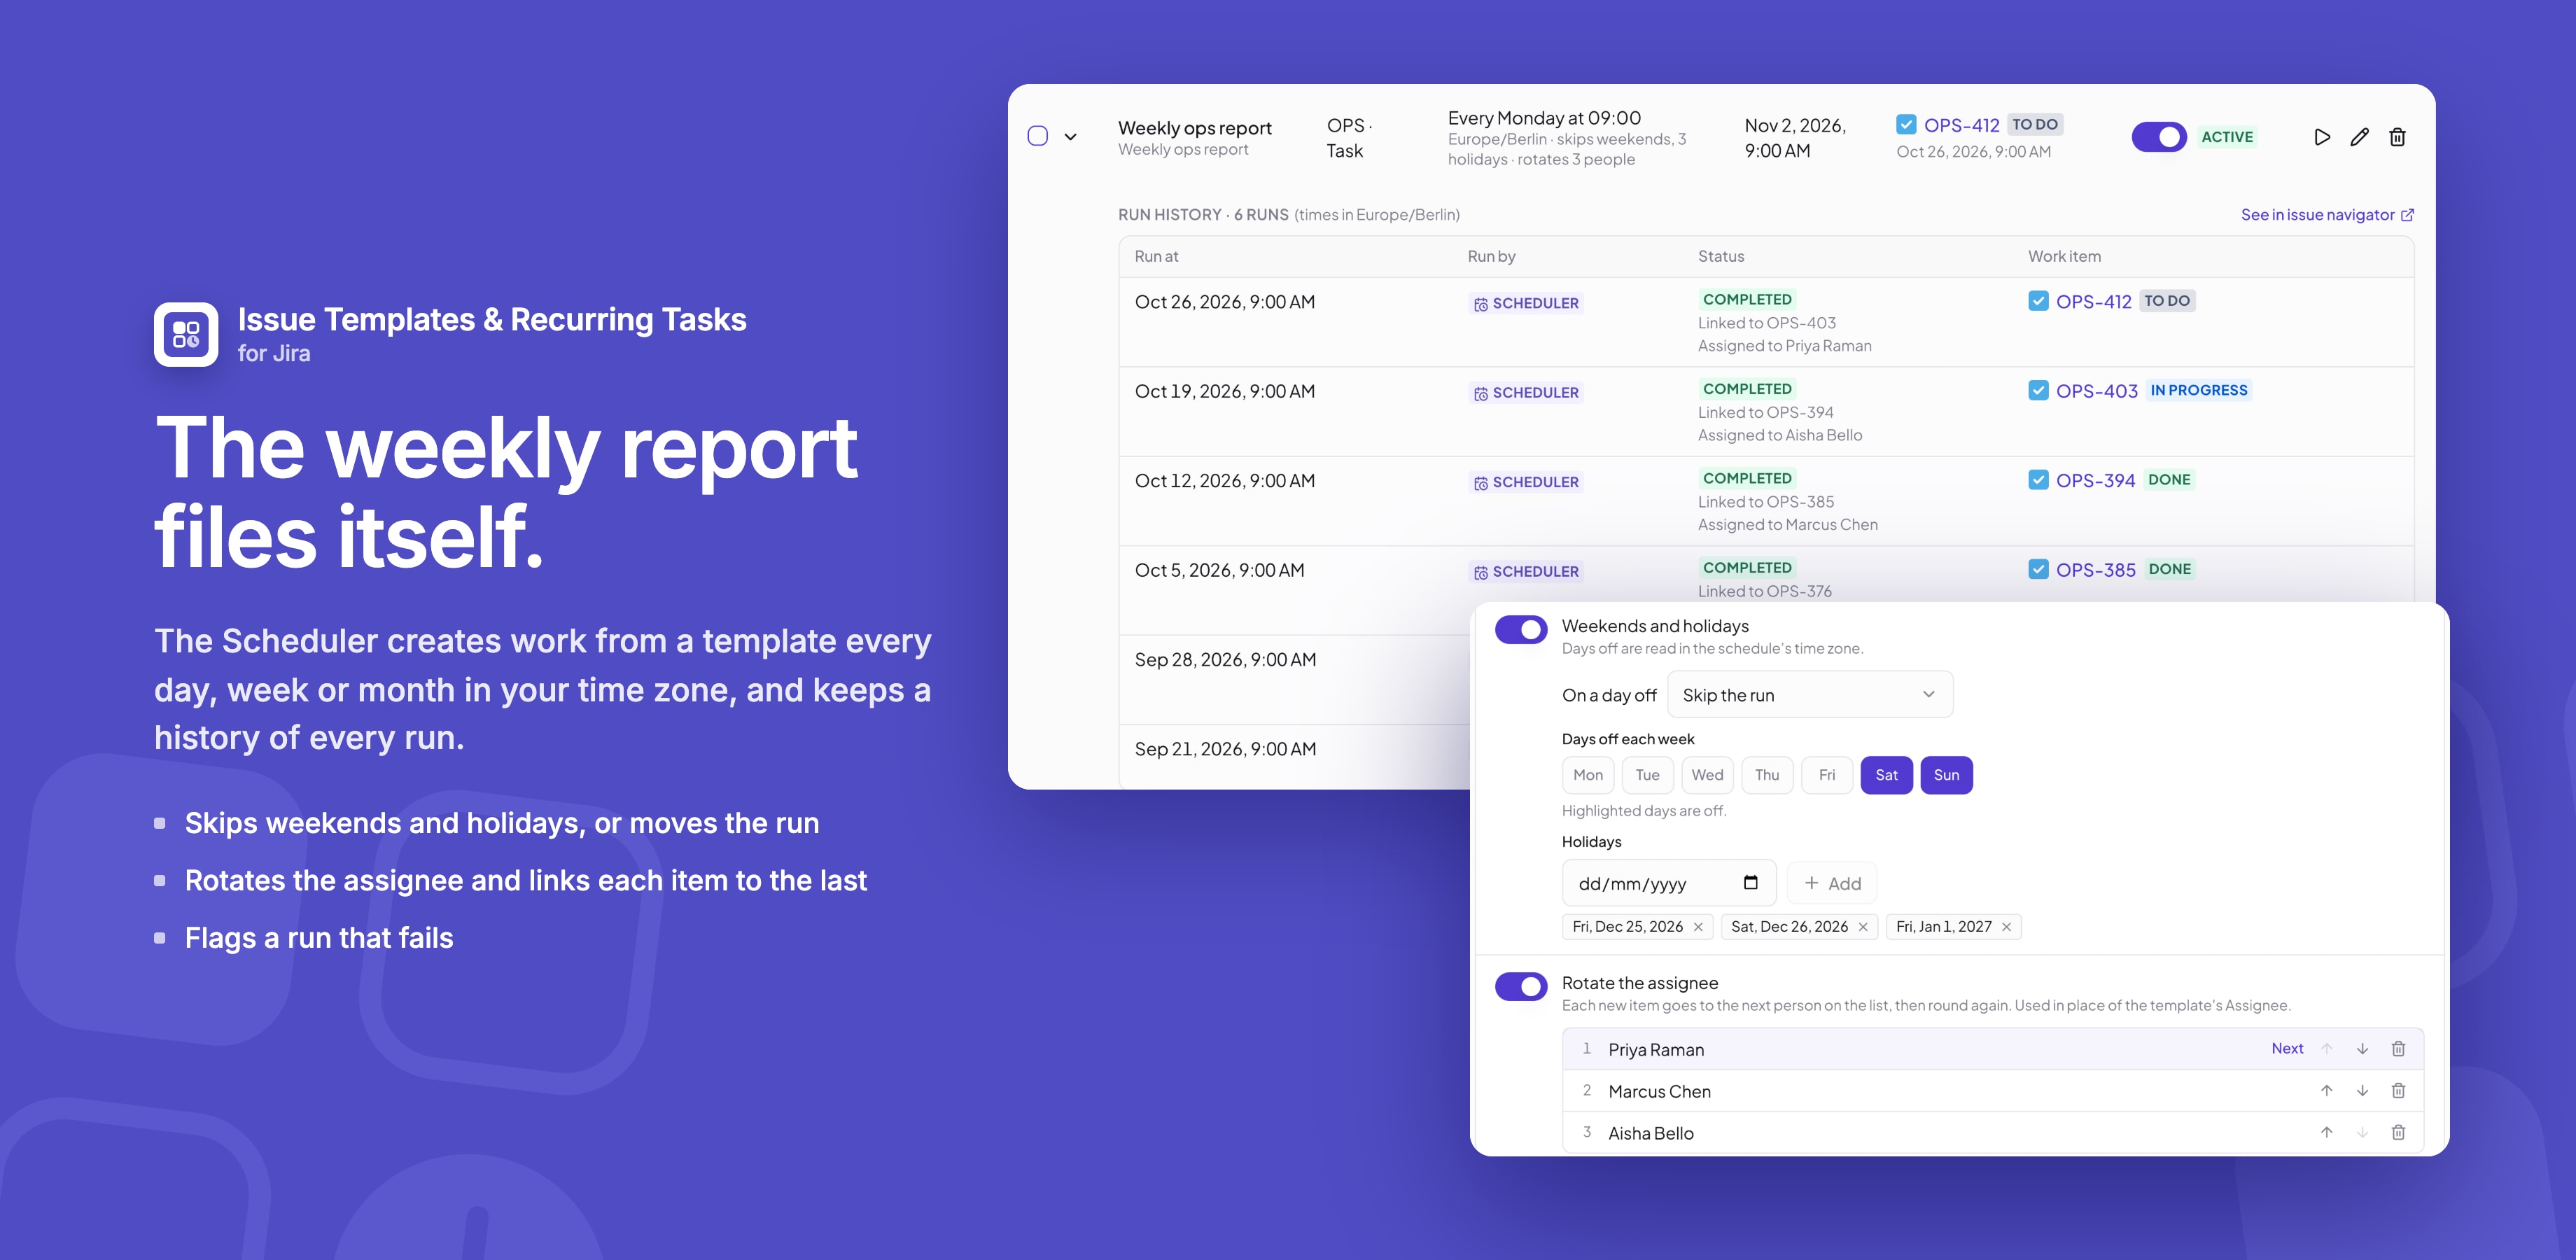Click COMPLETED status in Oct 26 row
The width and height of the screenshot is (2576, 1260).
[1747, 299]
